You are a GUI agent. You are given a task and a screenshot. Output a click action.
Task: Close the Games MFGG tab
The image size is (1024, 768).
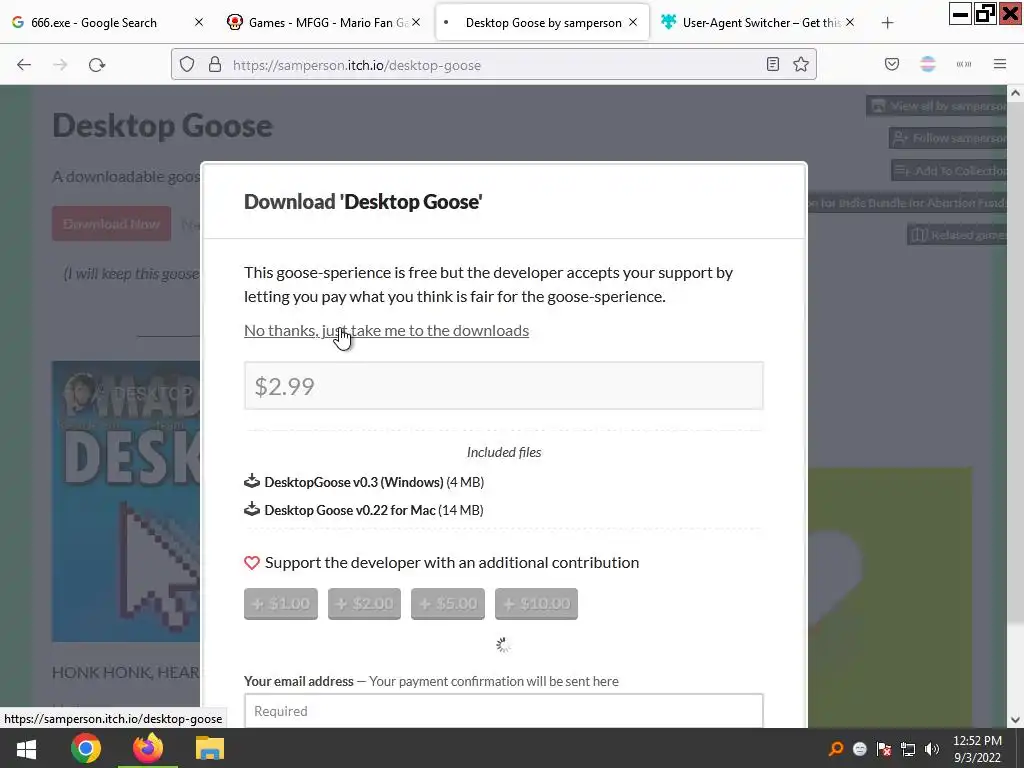point(416,22)
